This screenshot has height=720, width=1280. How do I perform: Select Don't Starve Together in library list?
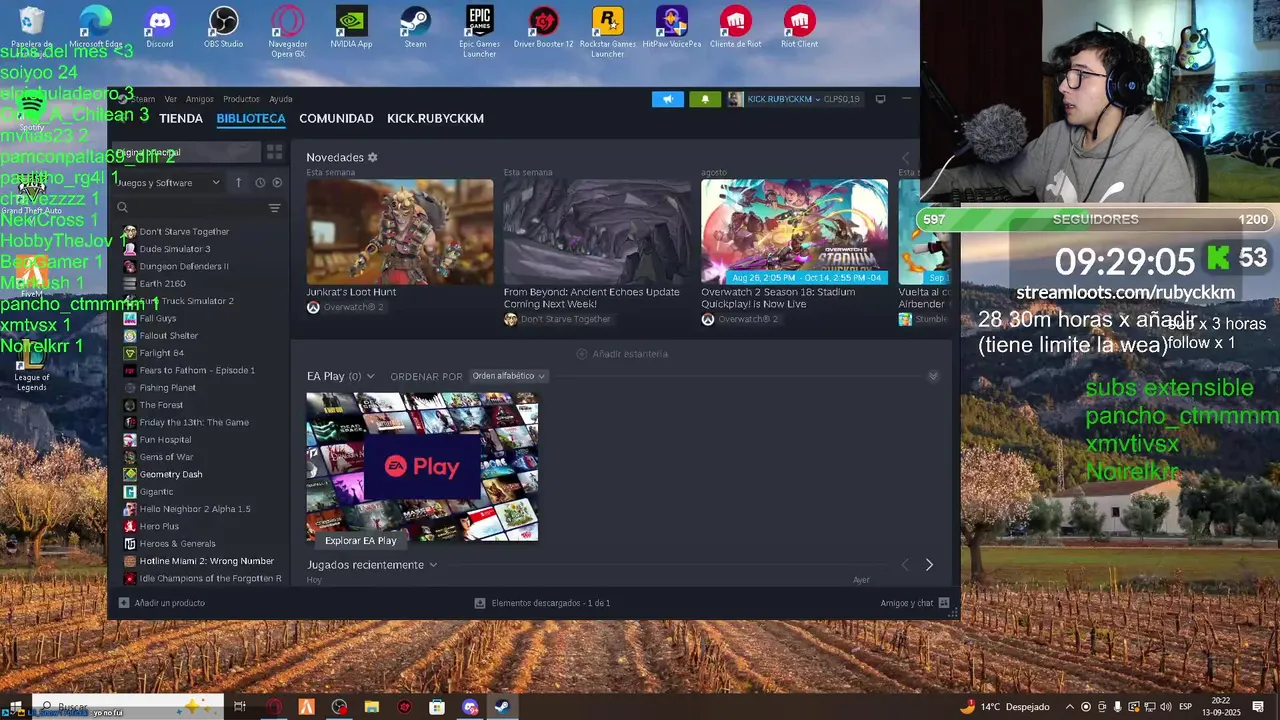(x=184, y=232)
